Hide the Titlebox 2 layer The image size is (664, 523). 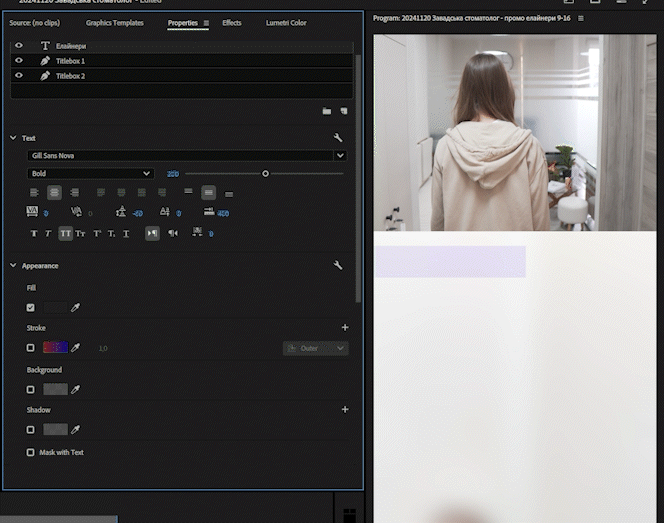pos(19,75)
